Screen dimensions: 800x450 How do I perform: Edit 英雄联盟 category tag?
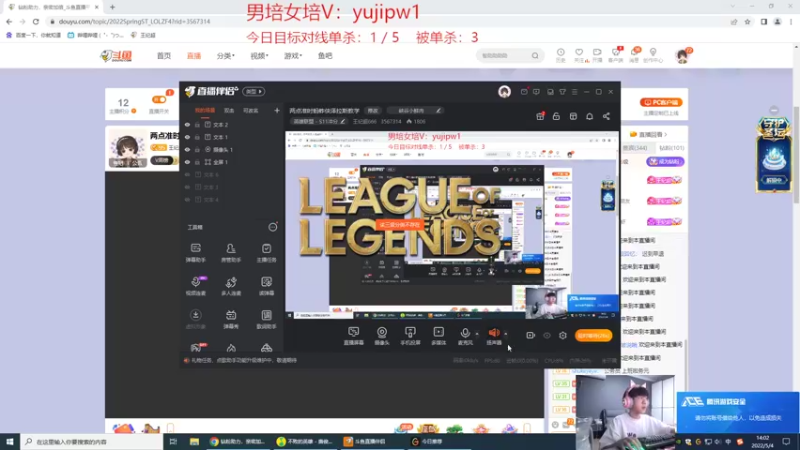[319, 121]
